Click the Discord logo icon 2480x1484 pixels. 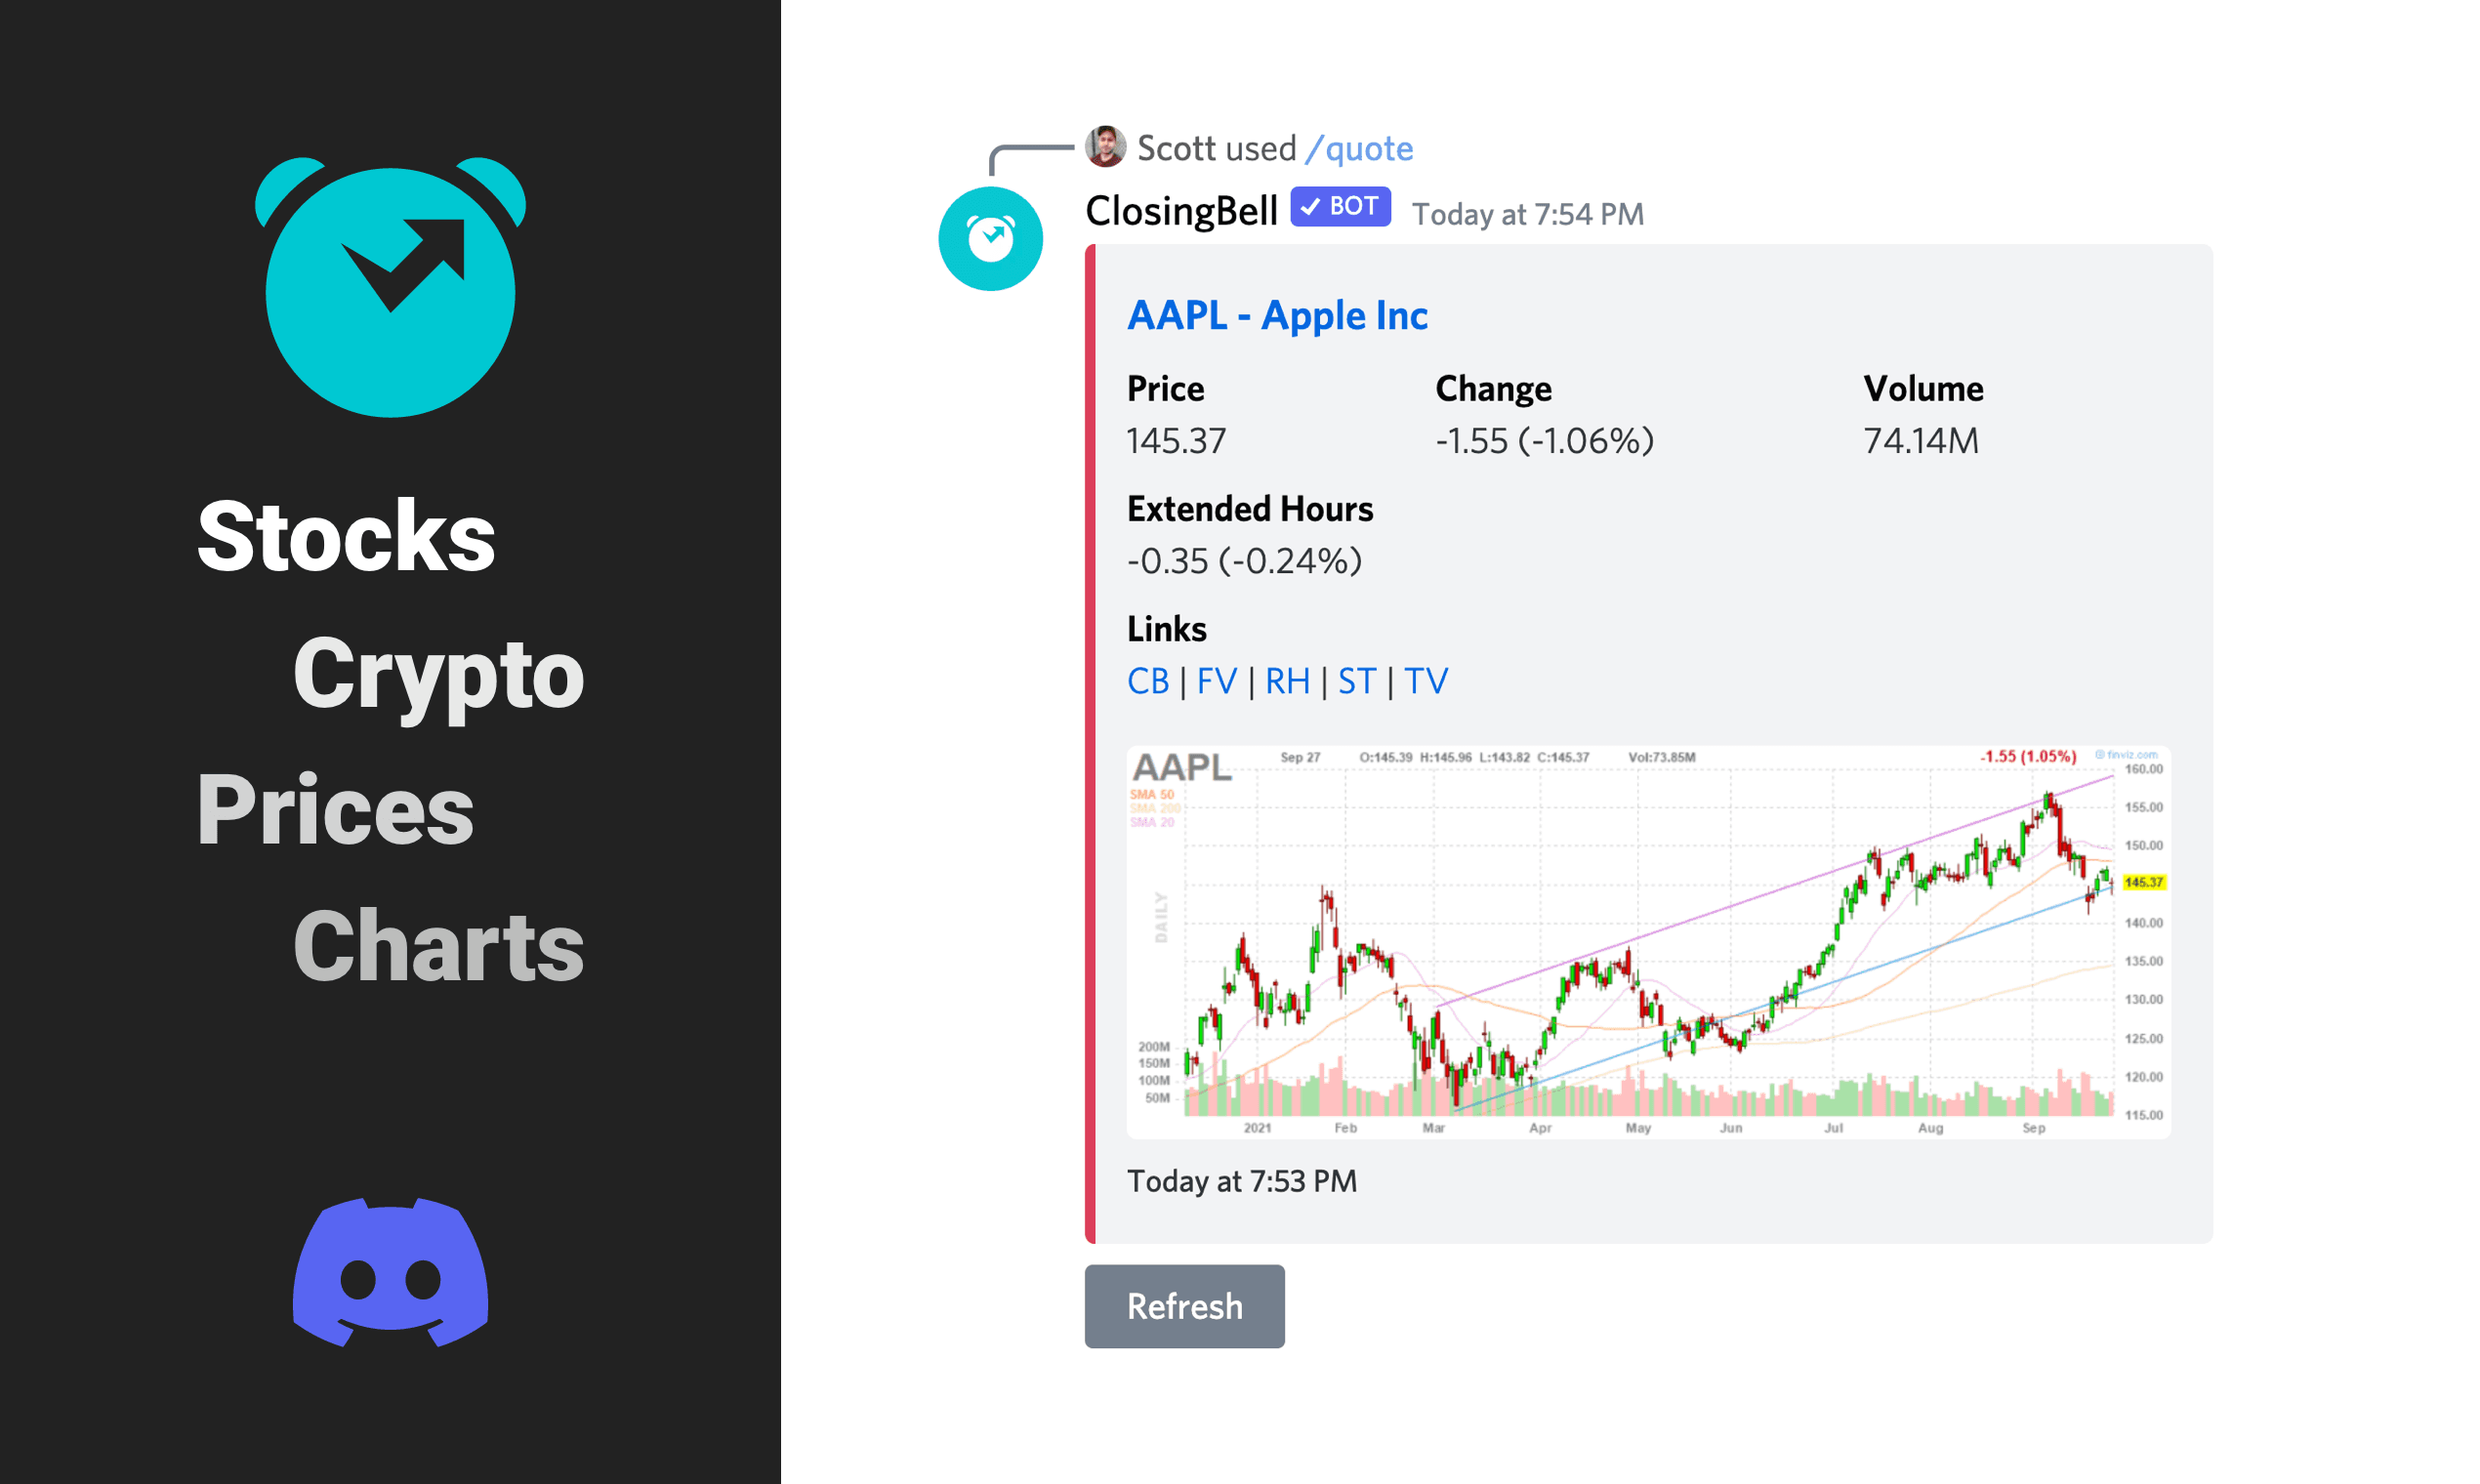(x=390, y=1272)
